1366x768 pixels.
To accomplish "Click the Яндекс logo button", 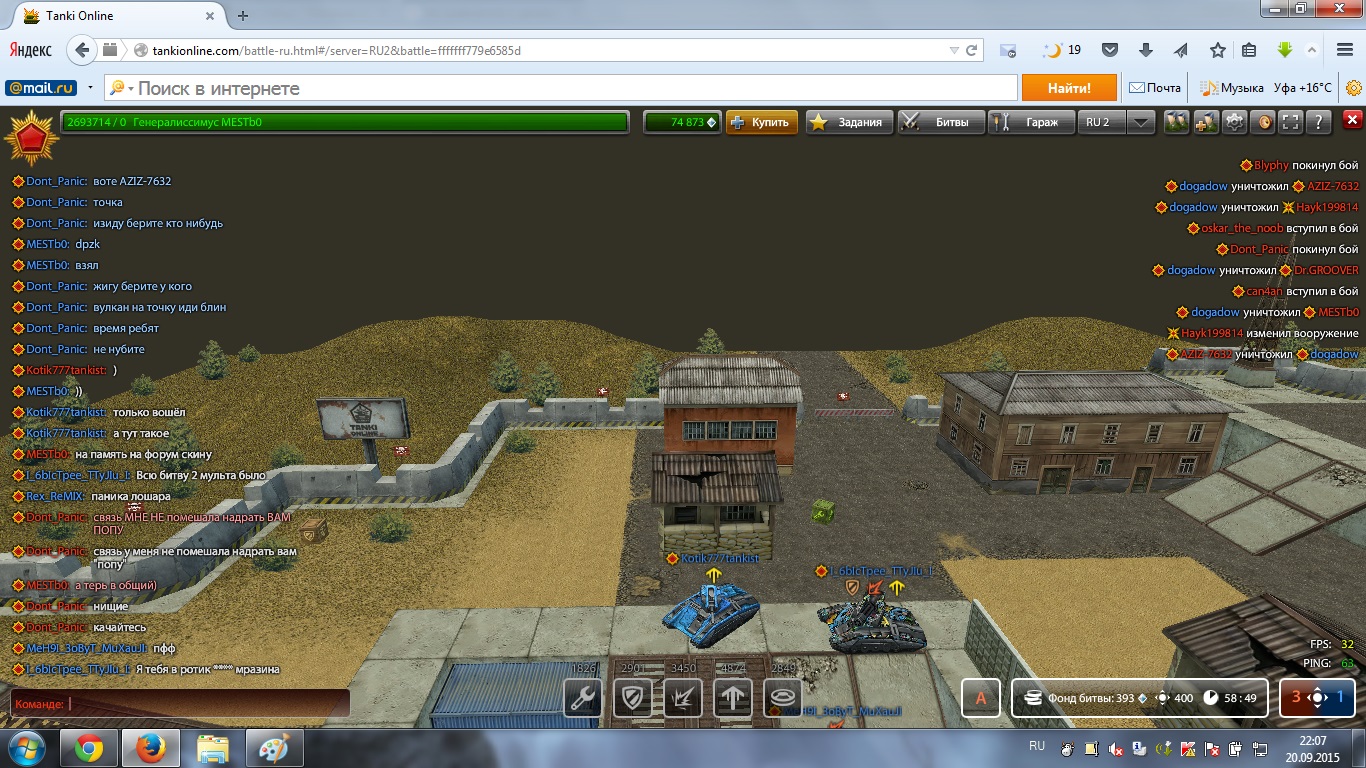I will point(31,50).
